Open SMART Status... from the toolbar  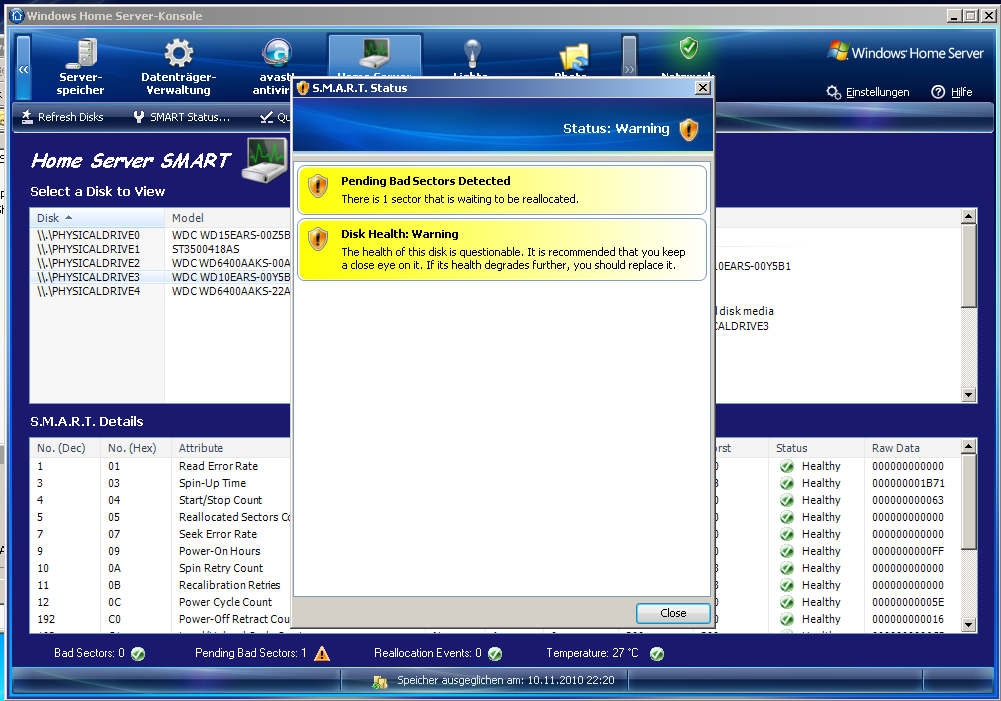(x=182, y=117)
